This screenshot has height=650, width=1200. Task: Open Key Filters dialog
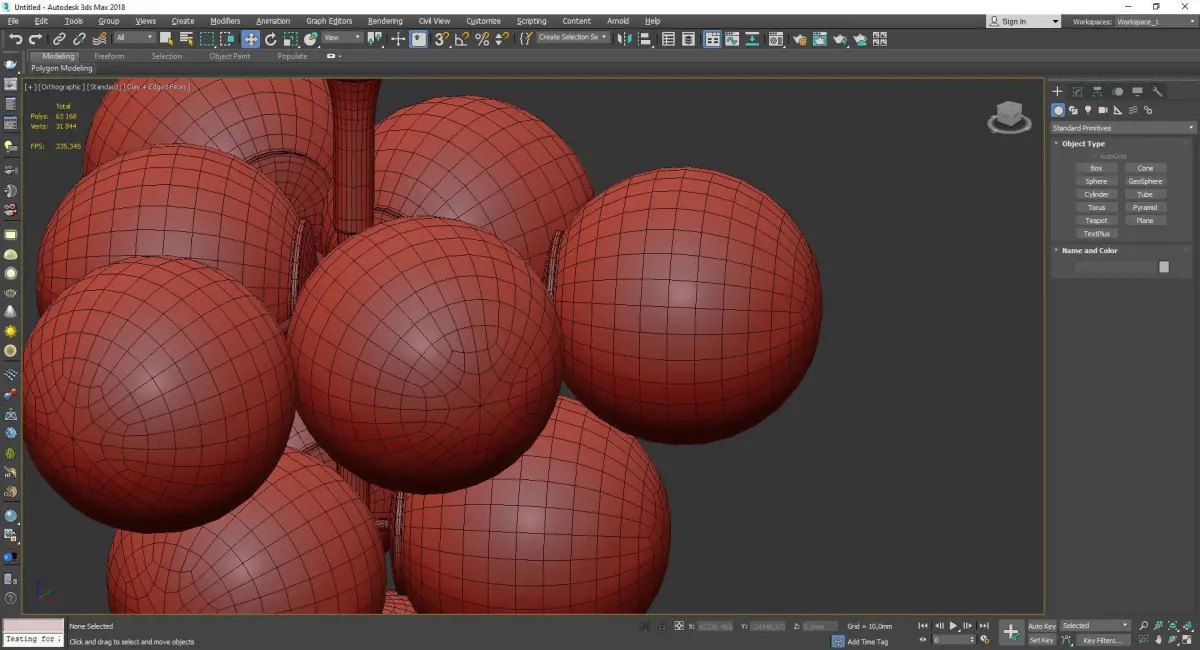pos(1101,640)
